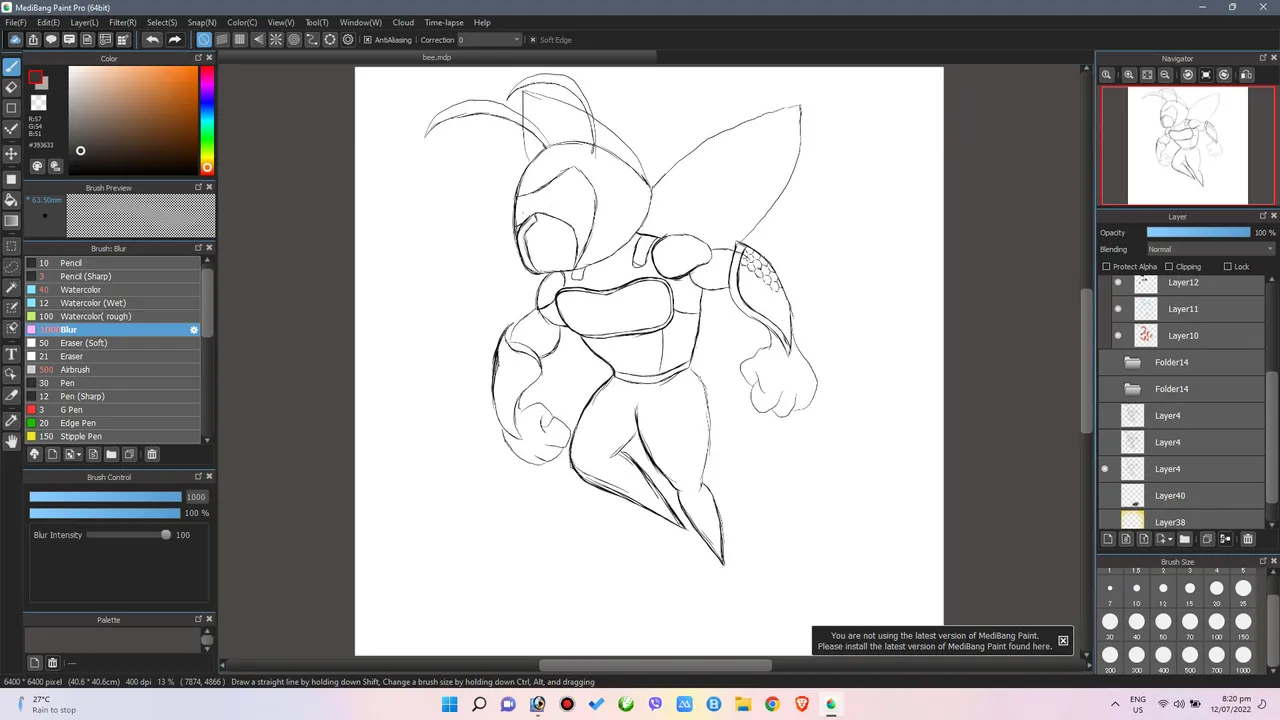The height and width of the screenshot is (720, 1280).
Task: Duplicate the selected layer
Action: point(1207,539)
